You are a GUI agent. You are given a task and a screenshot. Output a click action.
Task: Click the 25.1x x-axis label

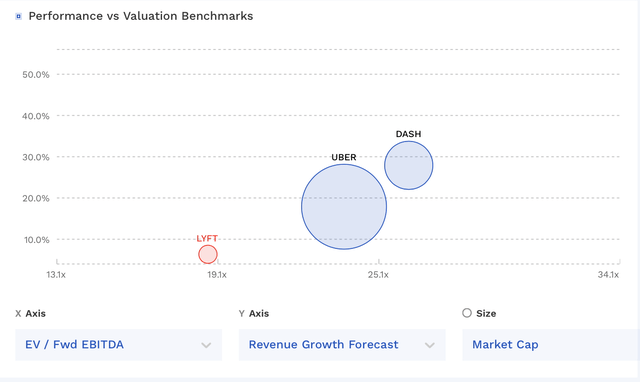(378, 275)
